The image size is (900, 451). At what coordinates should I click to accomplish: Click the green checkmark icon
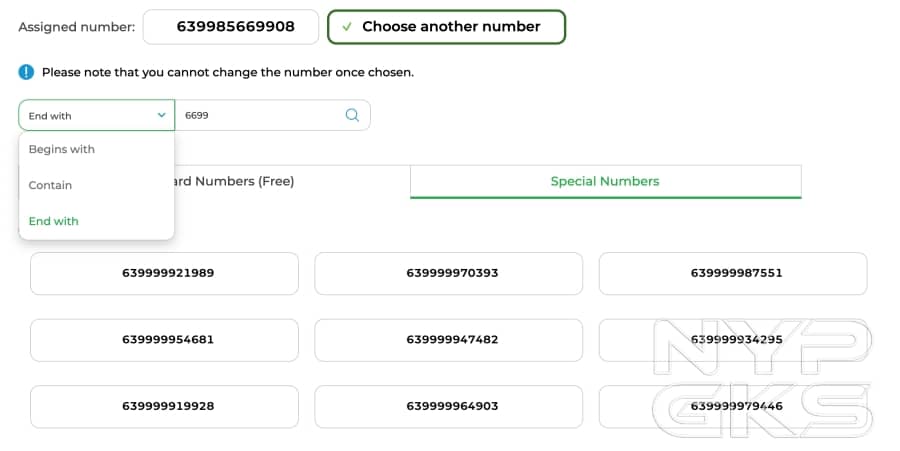(346, 27)
